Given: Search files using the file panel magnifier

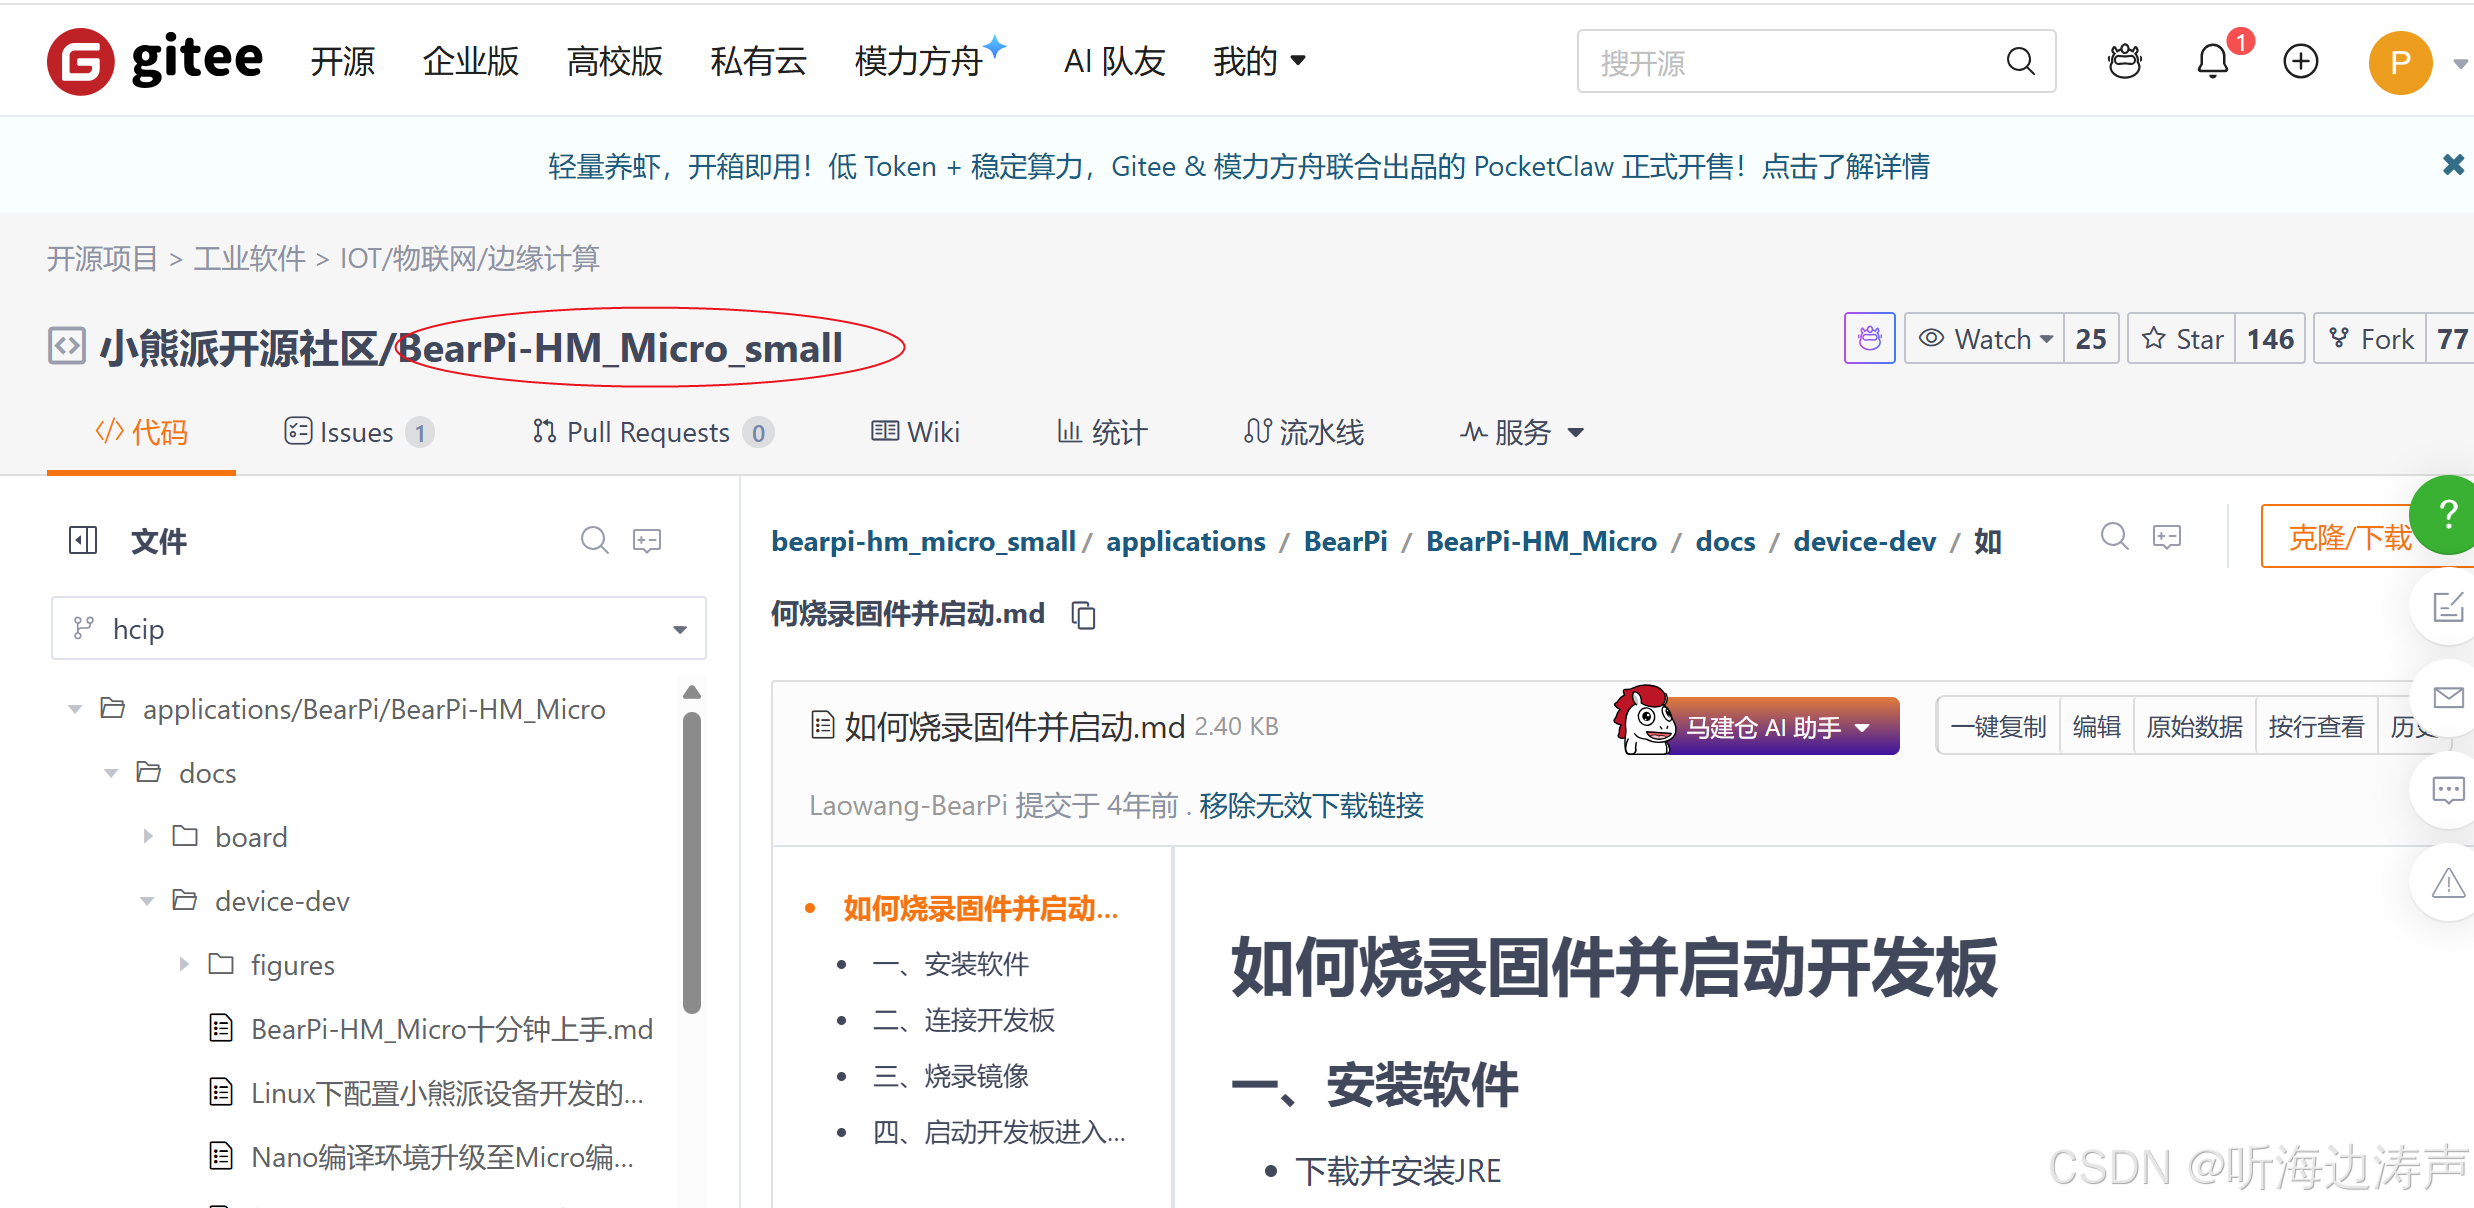Looking at the screenshot, I should coord(594,540).
